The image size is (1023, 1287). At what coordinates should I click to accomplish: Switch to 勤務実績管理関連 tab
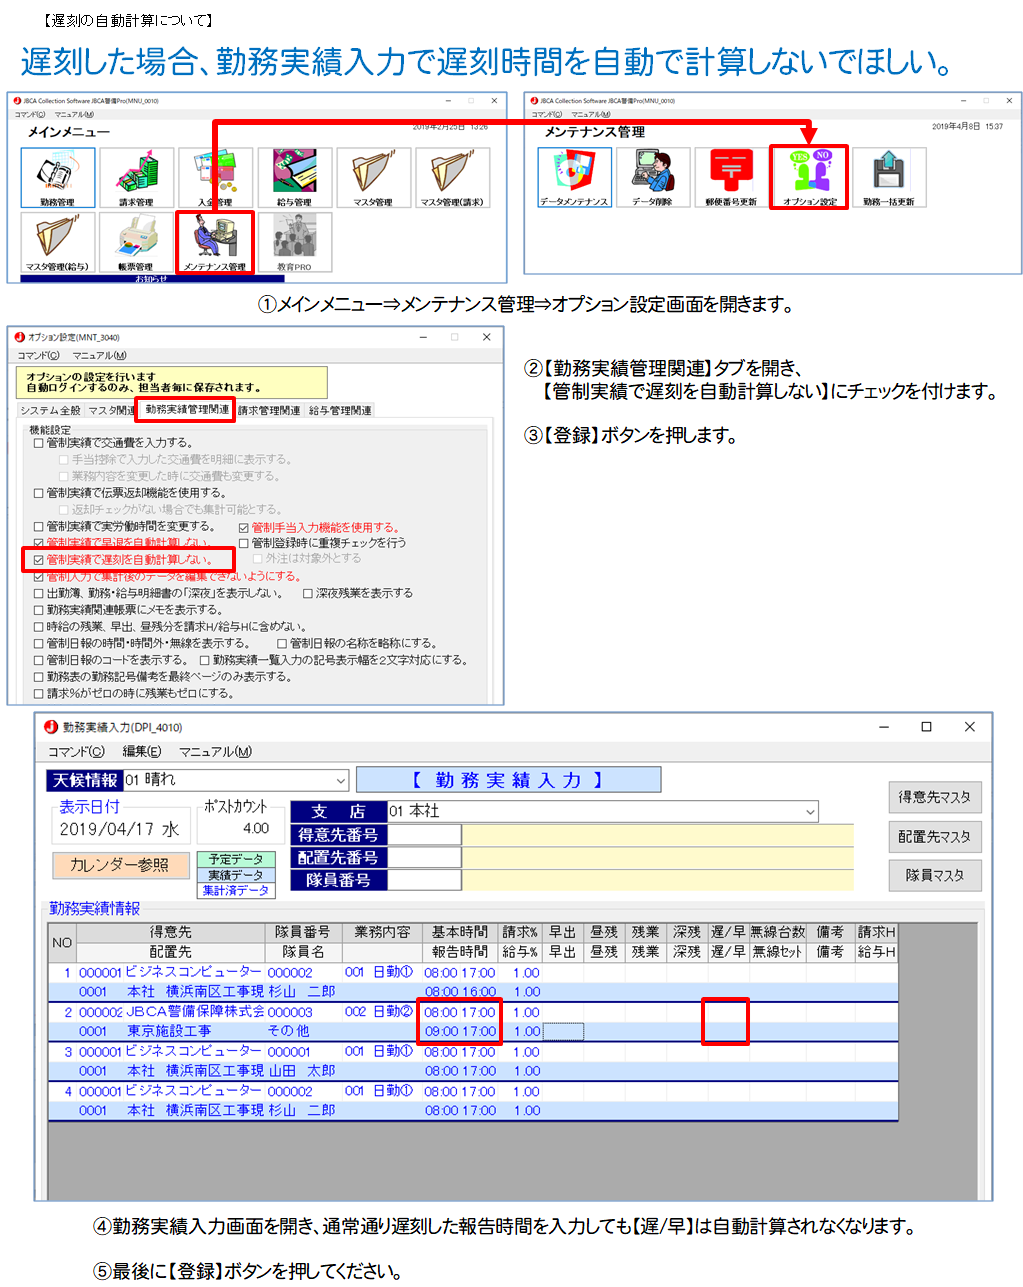tap(187, 410)
